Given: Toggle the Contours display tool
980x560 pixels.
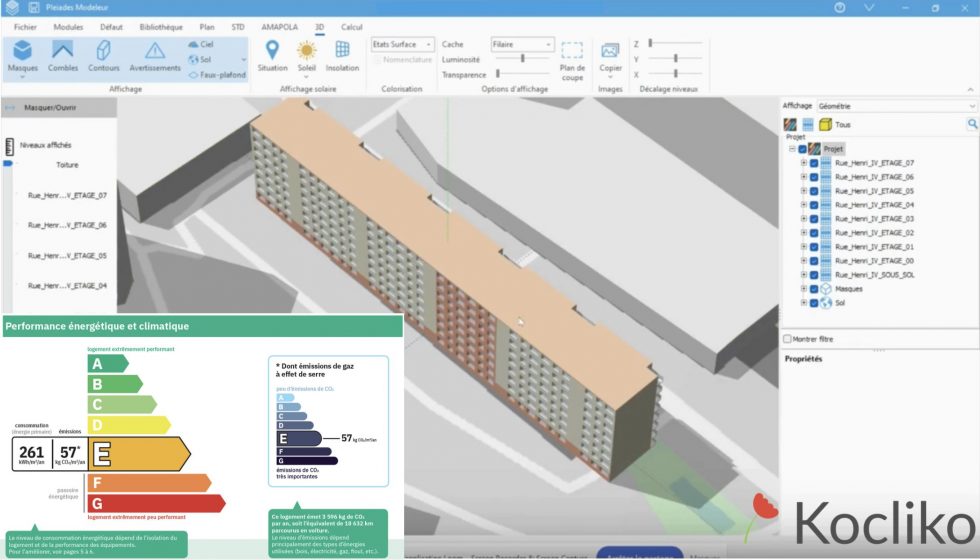Looking at the screenshot, I should tap(104, 55).
